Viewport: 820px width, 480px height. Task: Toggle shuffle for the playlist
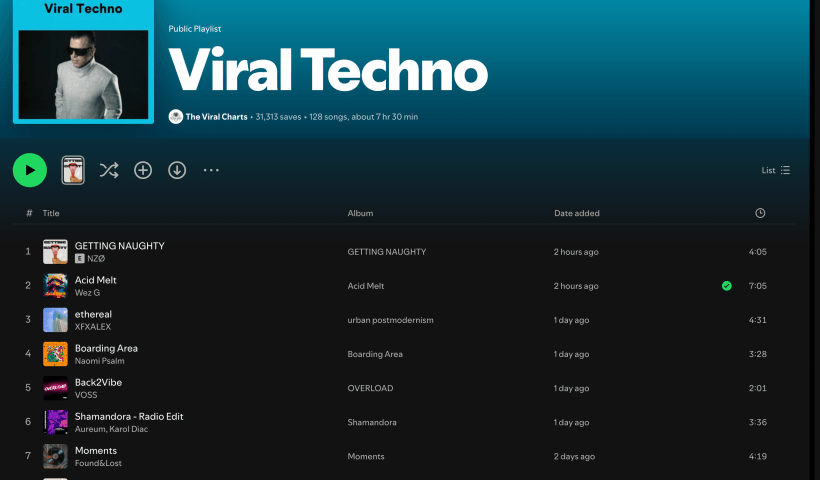pyautogui.click(x=109, y=170)
